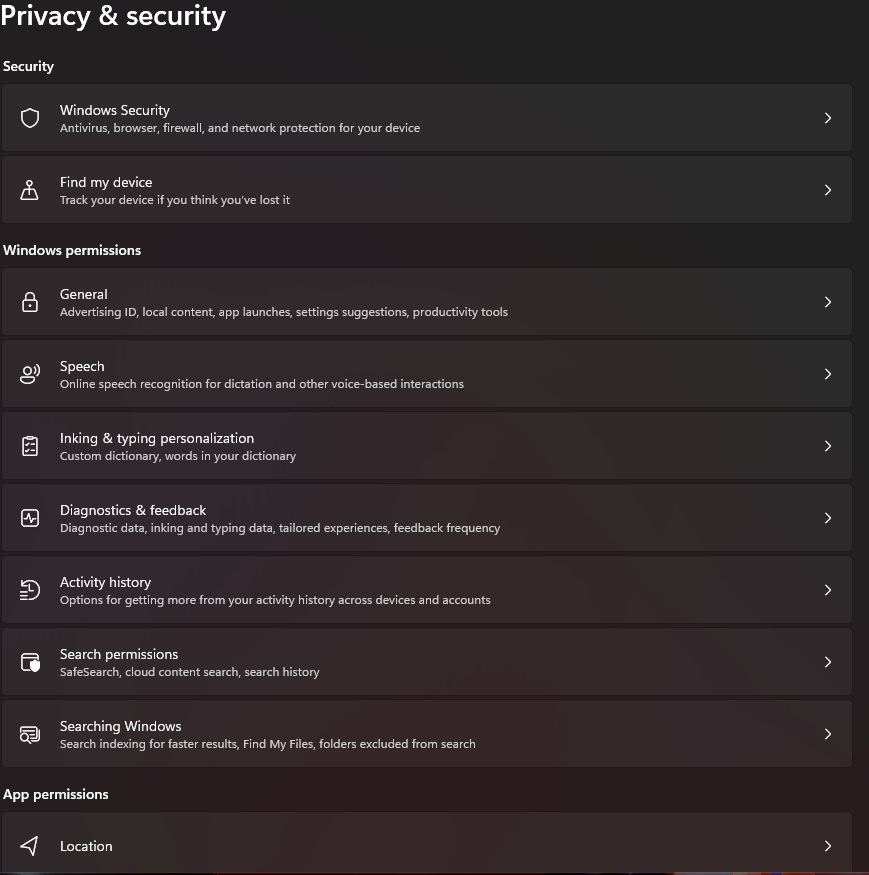Expand Windows Security using its chevron
869x875 pixels.
827,118
